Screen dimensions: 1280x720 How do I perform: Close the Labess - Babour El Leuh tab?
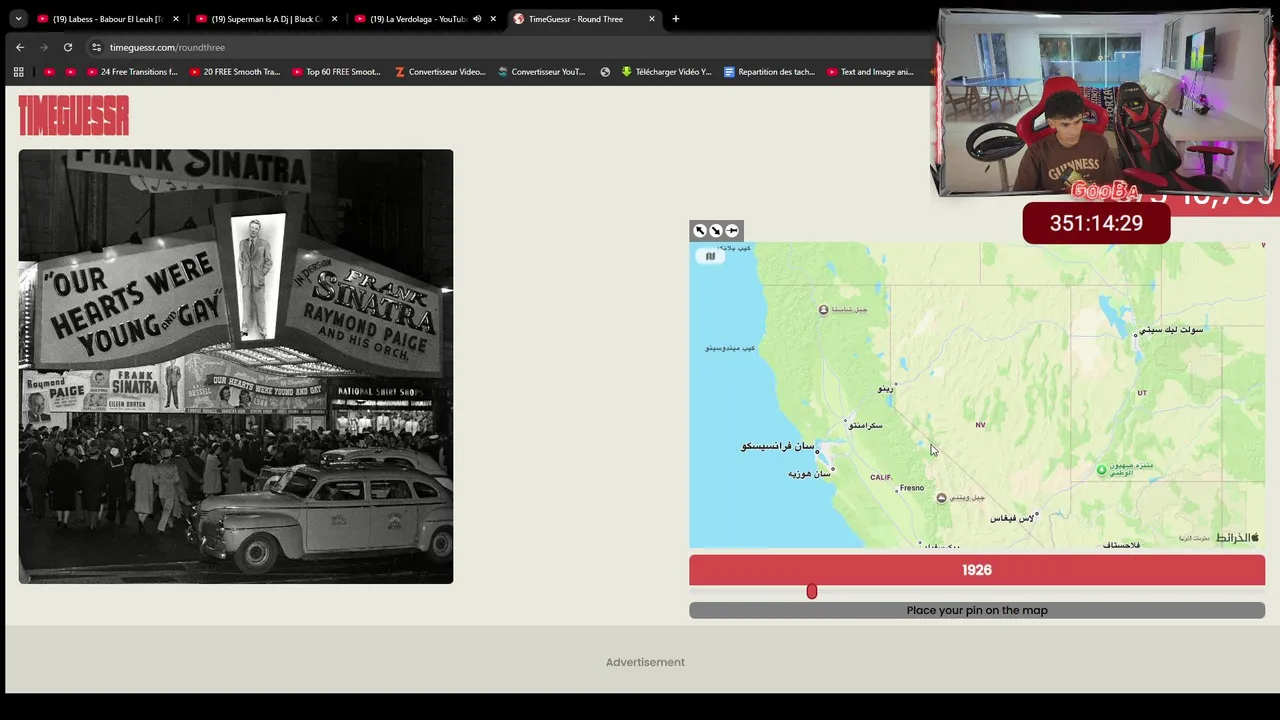pos(175,18)
